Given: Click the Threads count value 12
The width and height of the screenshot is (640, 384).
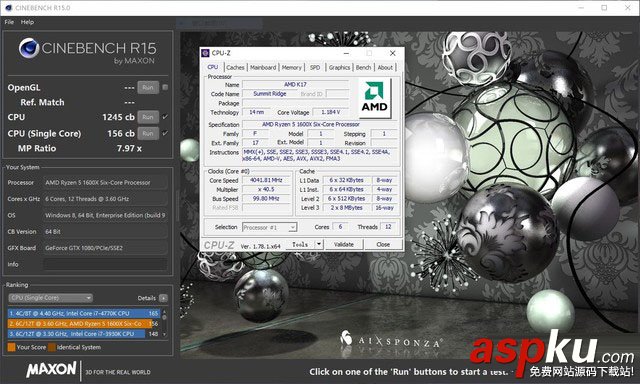Looking at the screenshot, I should tap(388, 226).
